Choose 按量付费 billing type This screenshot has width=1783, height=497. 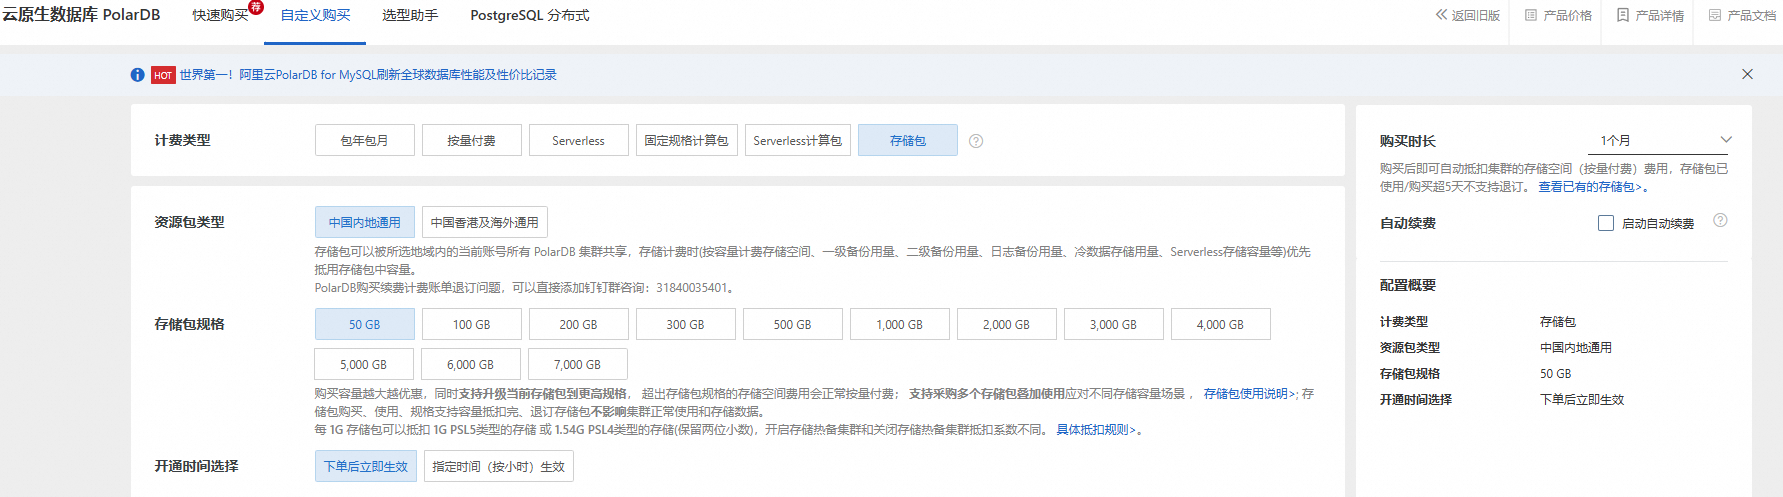point(472,140)
